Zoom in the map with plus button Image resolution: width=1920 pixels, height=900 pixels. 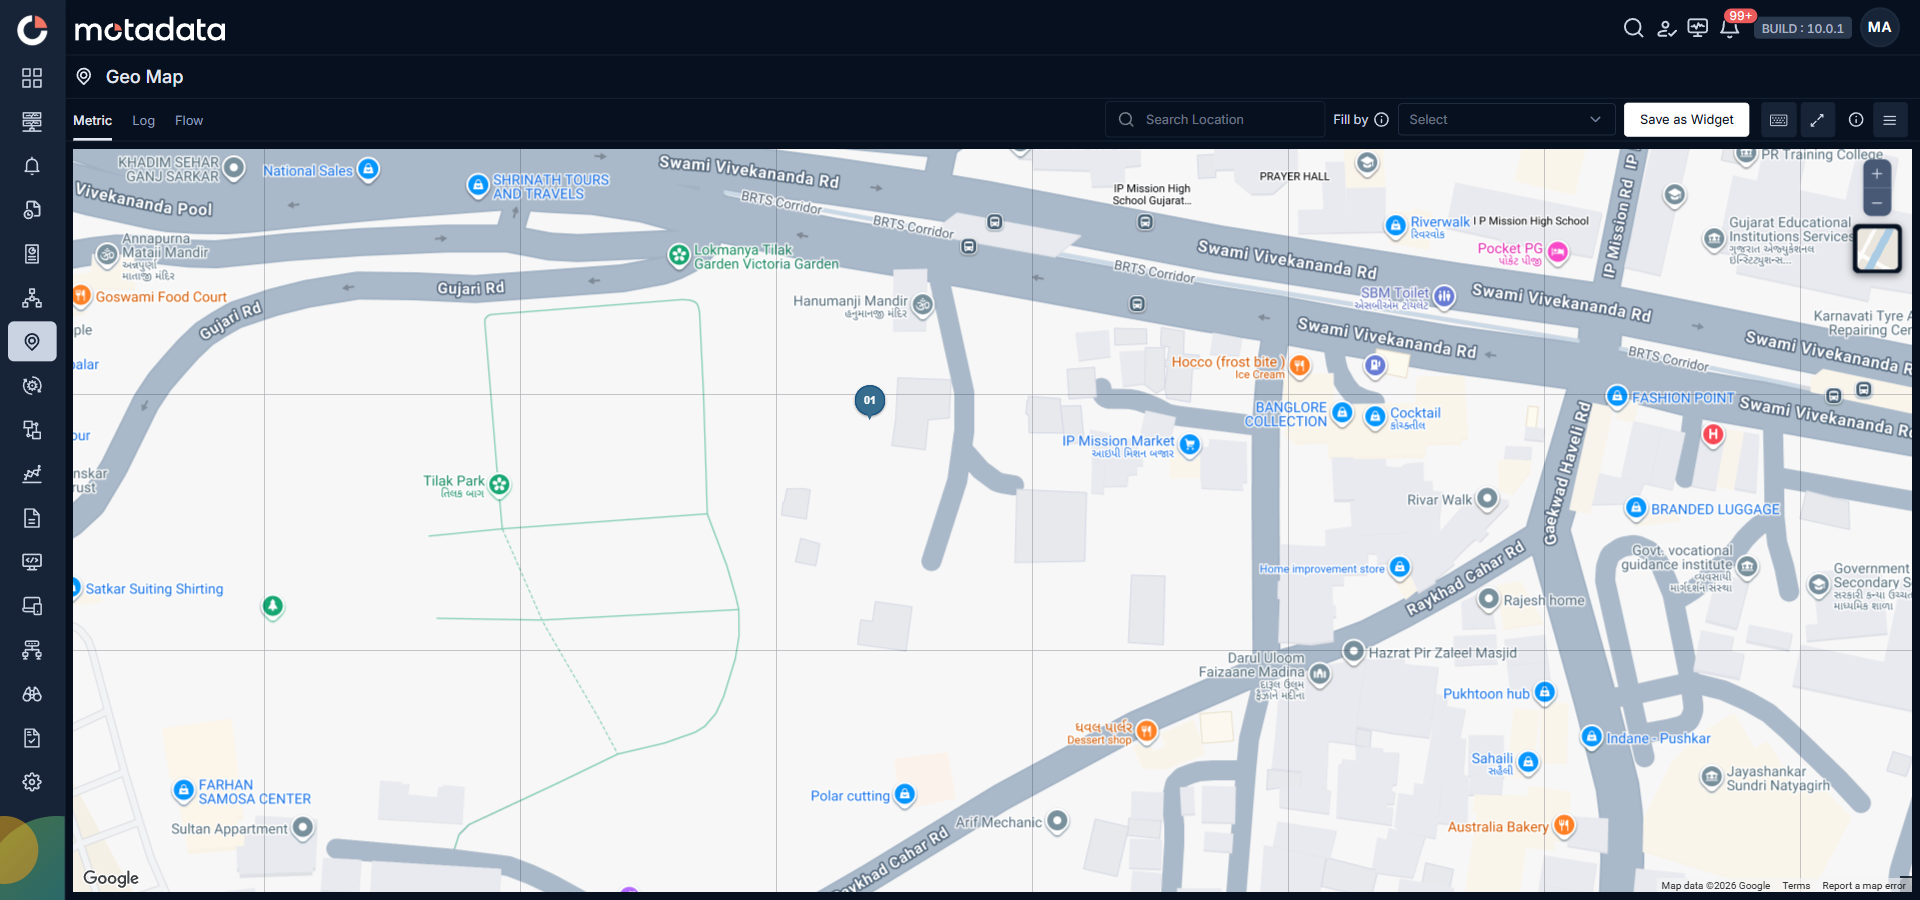pyautogui.click(x=1877, y=174)
